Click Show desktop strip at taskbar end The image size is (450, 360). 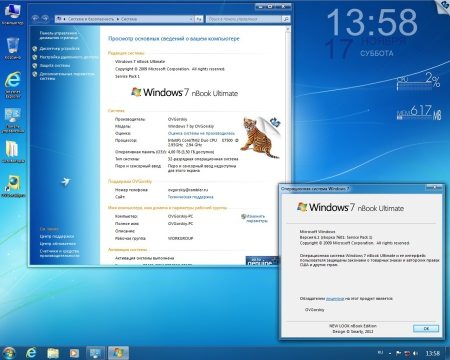448,353
